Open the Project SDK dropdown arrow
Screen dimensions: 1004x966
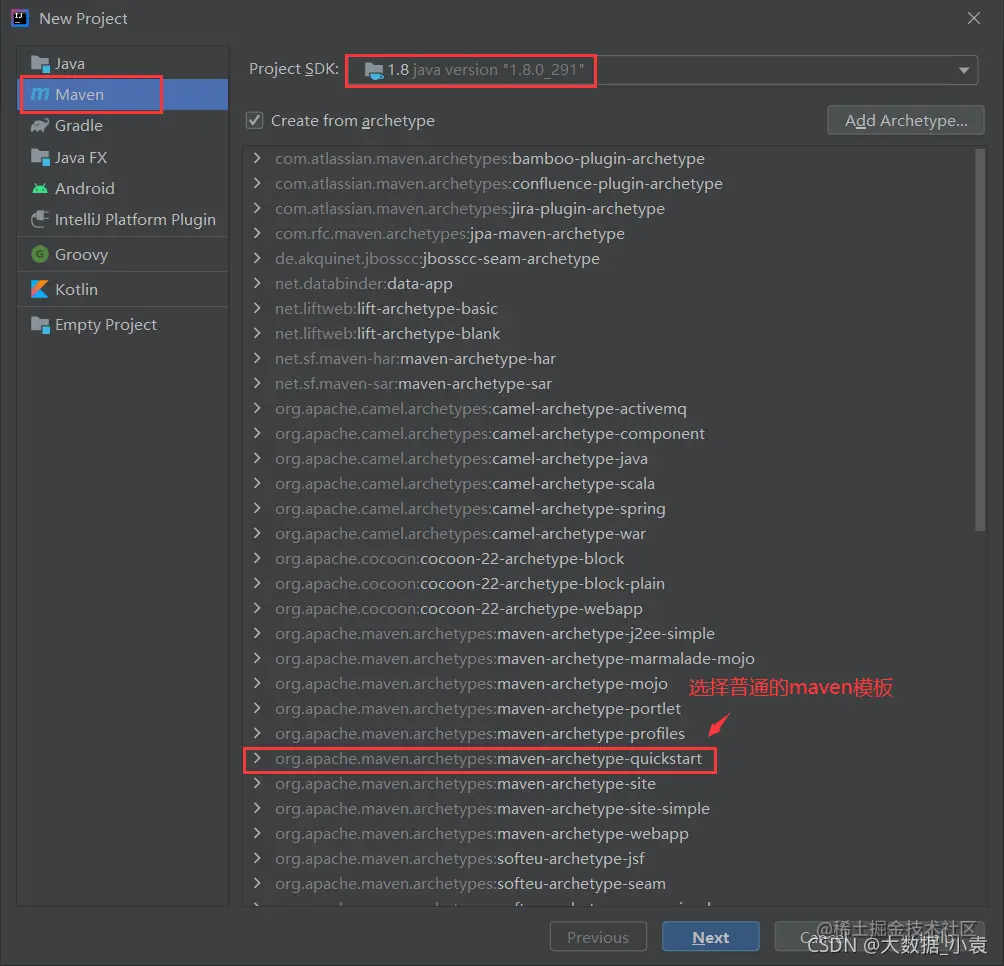point(964,70)
